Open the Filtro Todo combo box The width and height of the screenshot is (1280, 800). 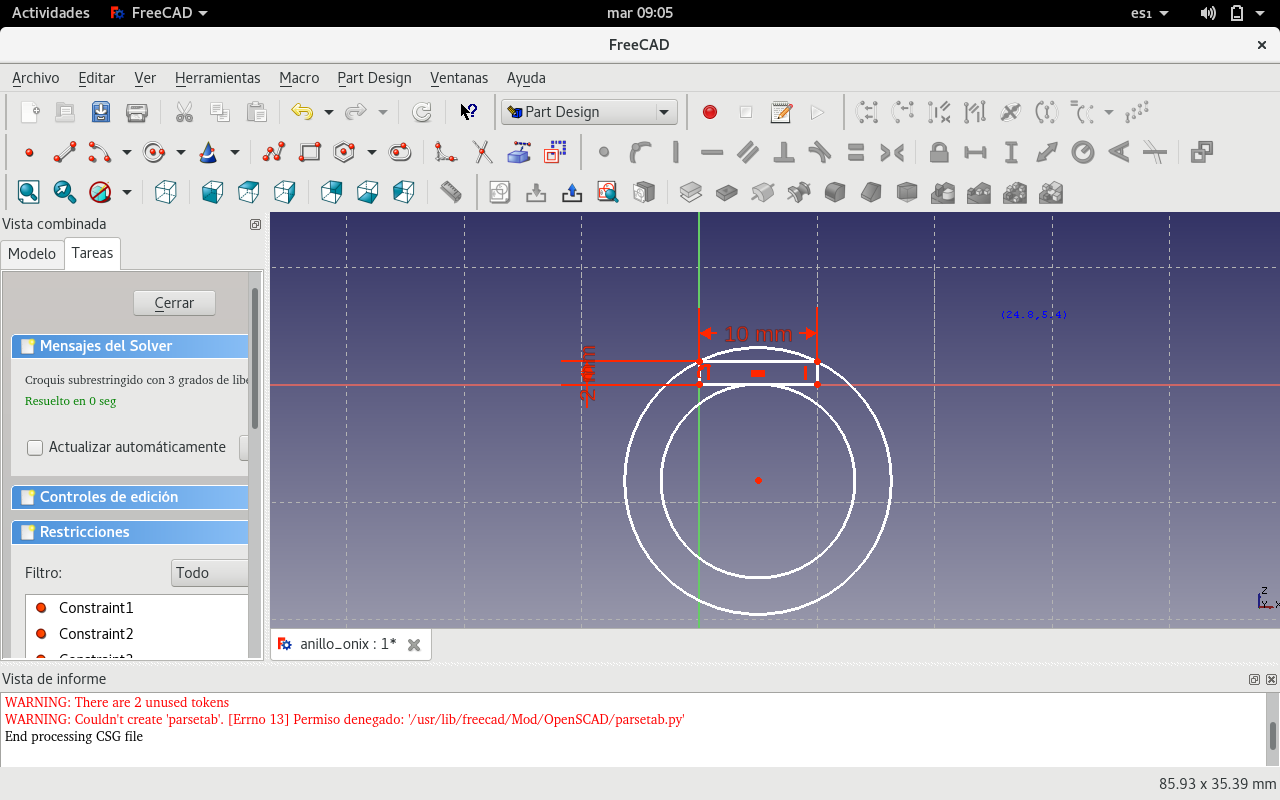[210, 573]
